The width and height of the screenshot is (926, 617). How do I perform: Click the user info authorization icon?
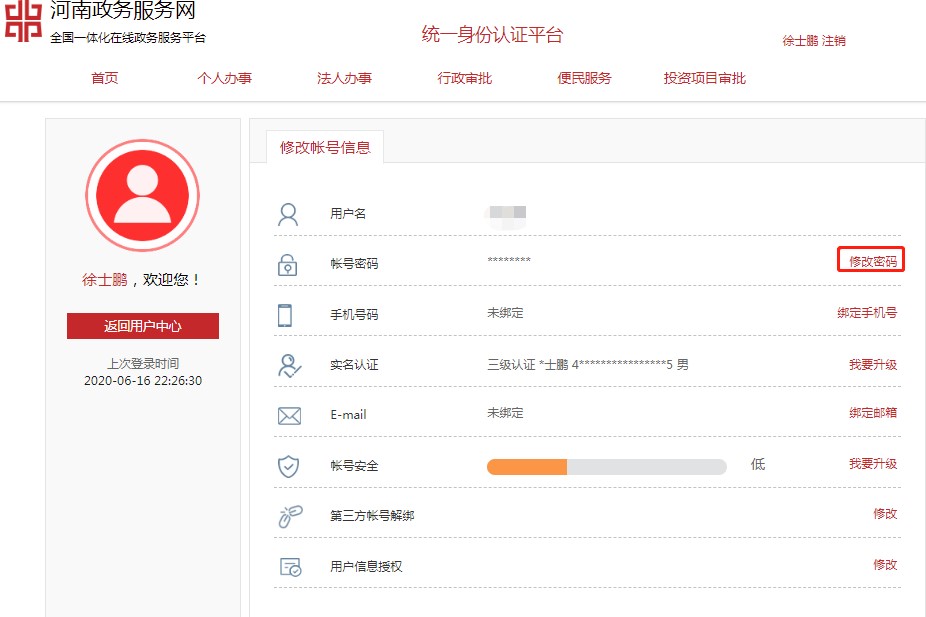pyautogui.click(x=290, y=567)
